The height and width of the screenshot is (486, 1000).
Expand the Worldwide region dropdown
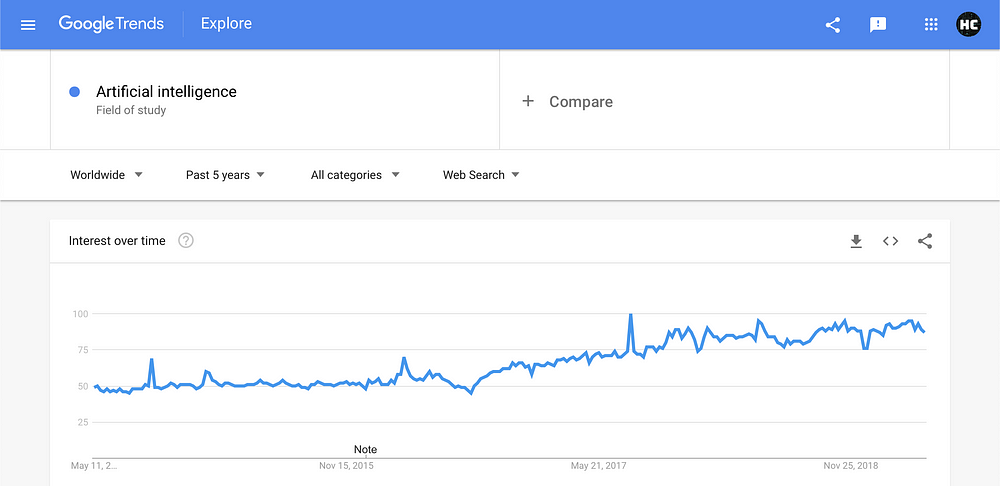[107, 175]
